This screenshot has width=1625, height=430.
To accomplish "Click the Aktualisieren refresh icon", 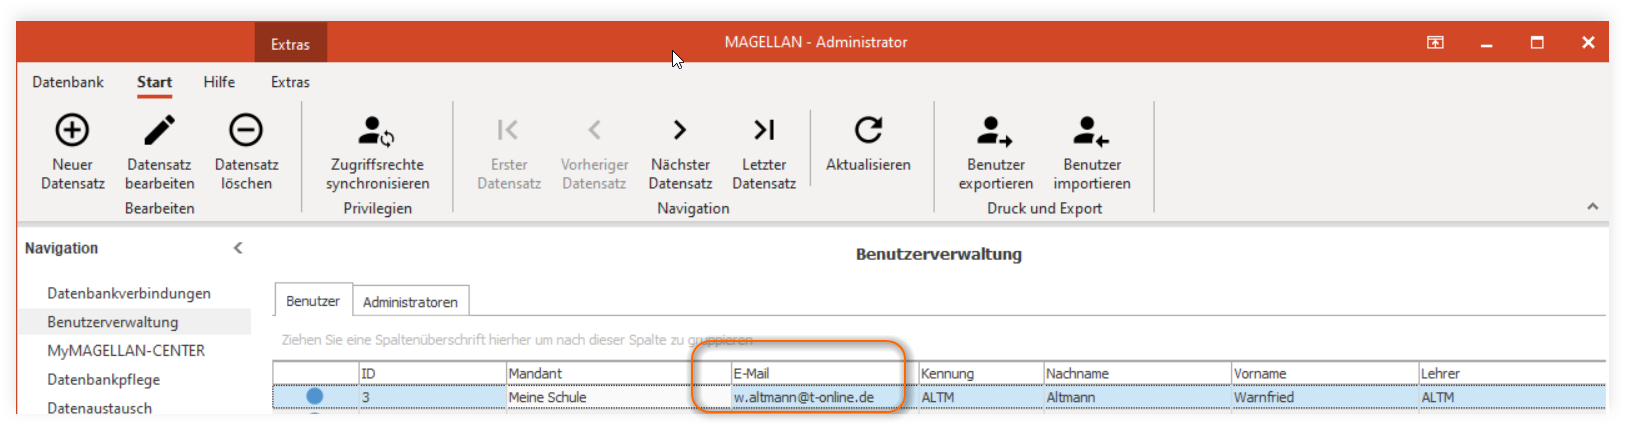I will tap(868, 129).
